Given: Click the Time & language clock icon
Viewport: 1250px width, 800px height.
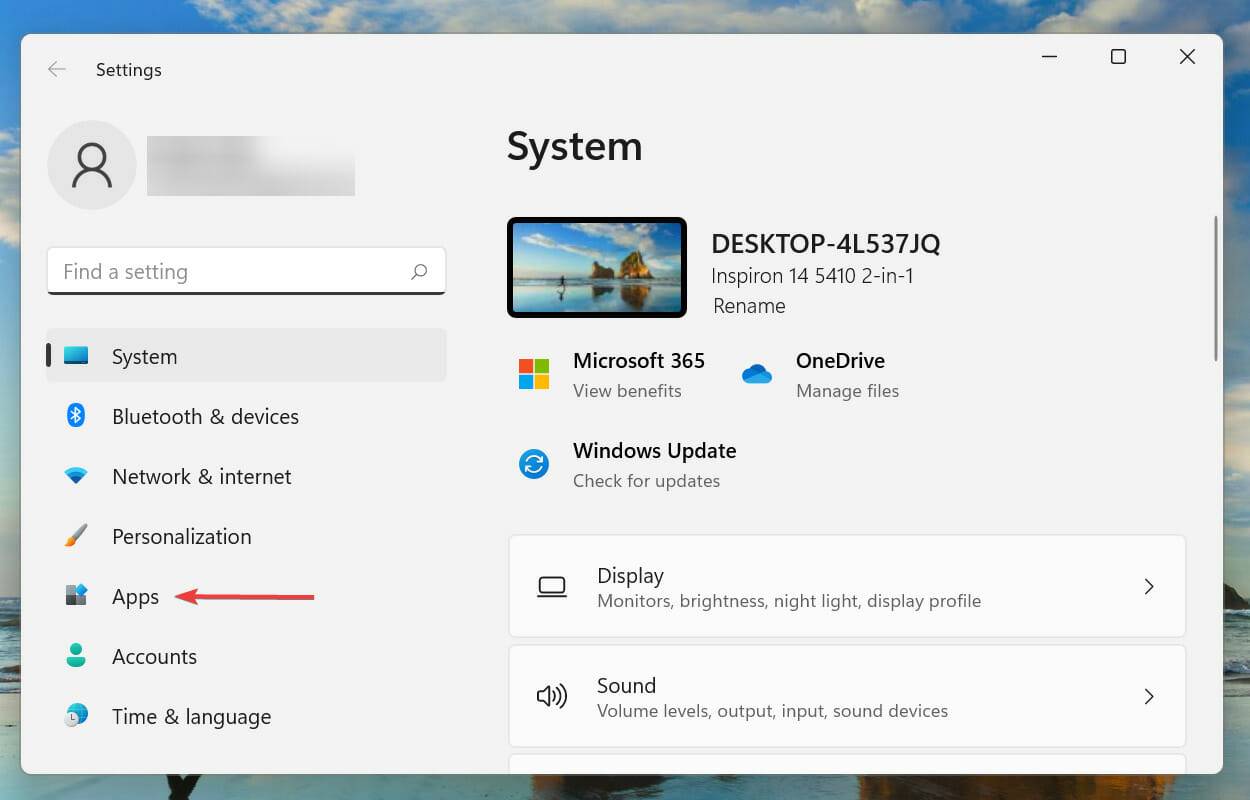Looking at the screenshot, I should (x=76, y=716).
